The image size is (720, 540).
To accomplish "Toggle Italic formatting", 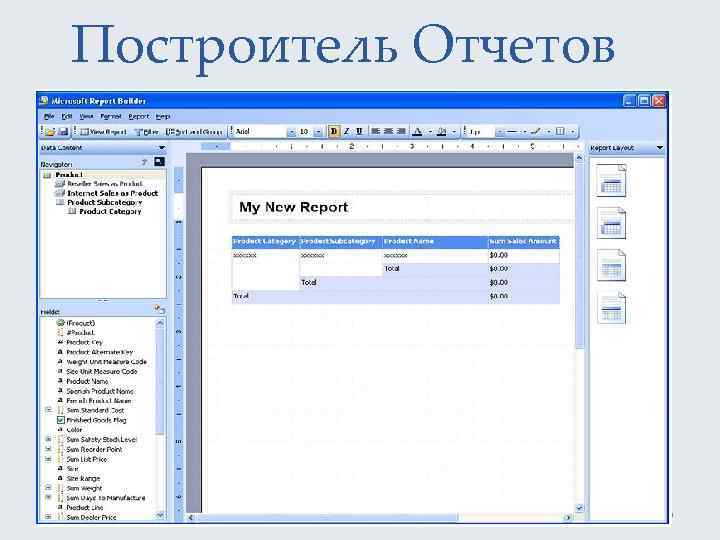I will [x=347, y=132].
